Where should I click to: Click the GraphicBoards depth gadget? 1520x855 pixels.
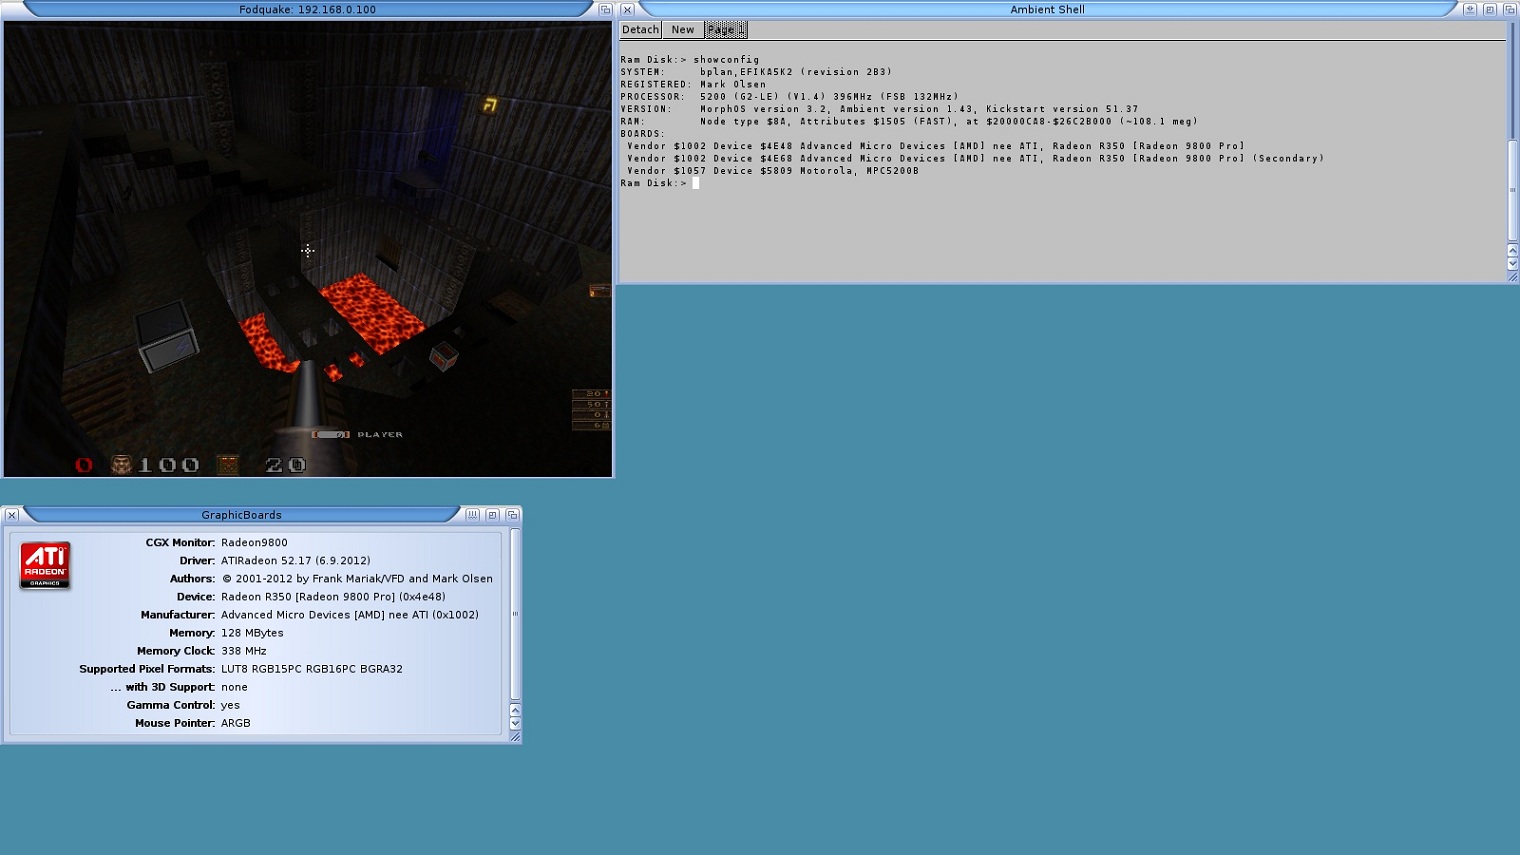[512, 515]
